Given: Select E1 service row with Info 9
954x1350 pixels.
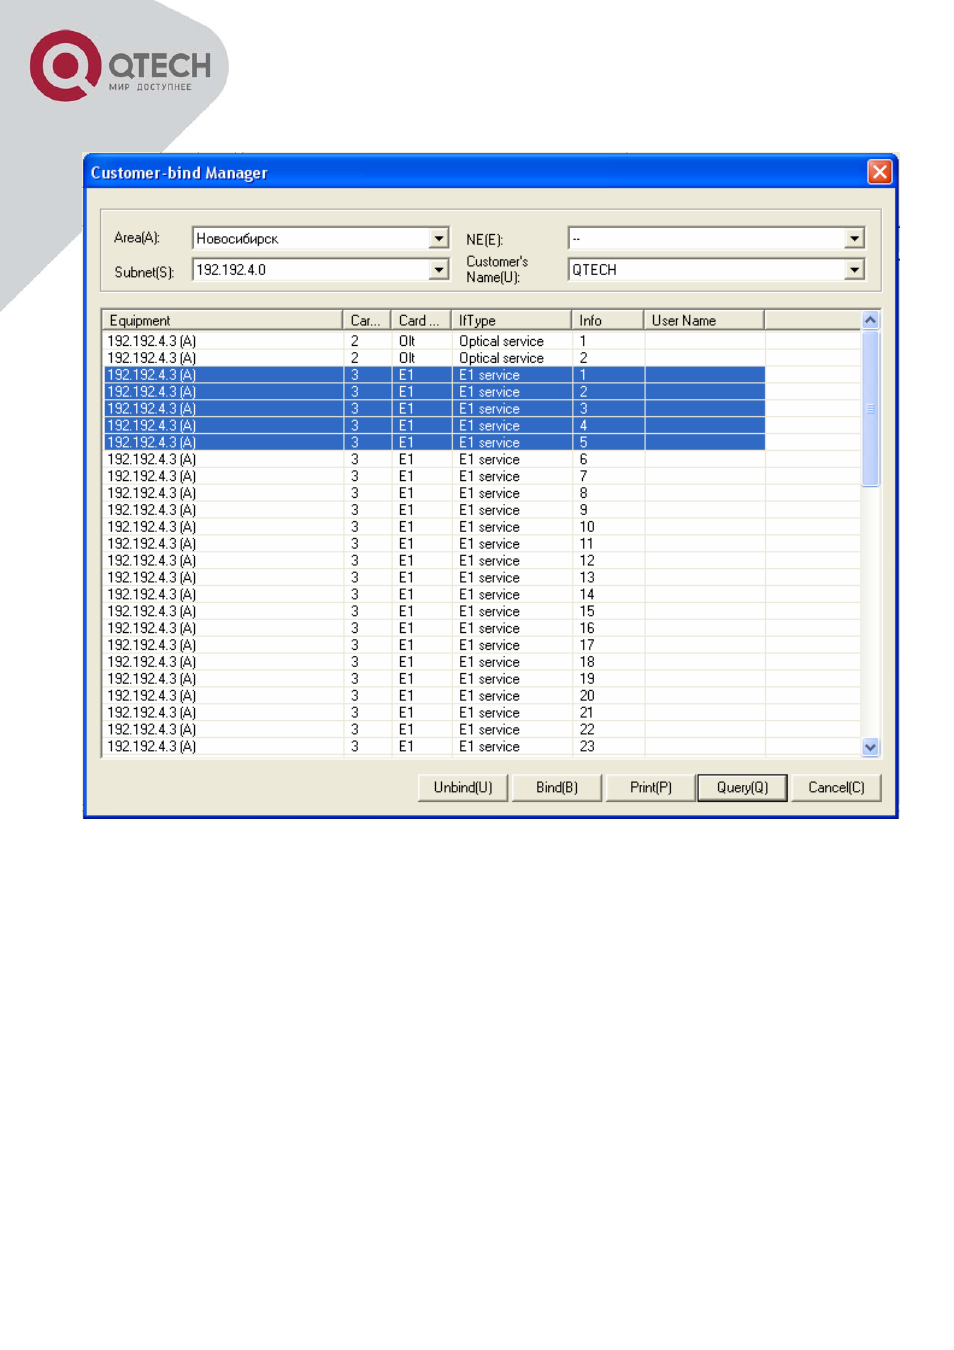Looking at the screenshot, I should pos(434,510).
